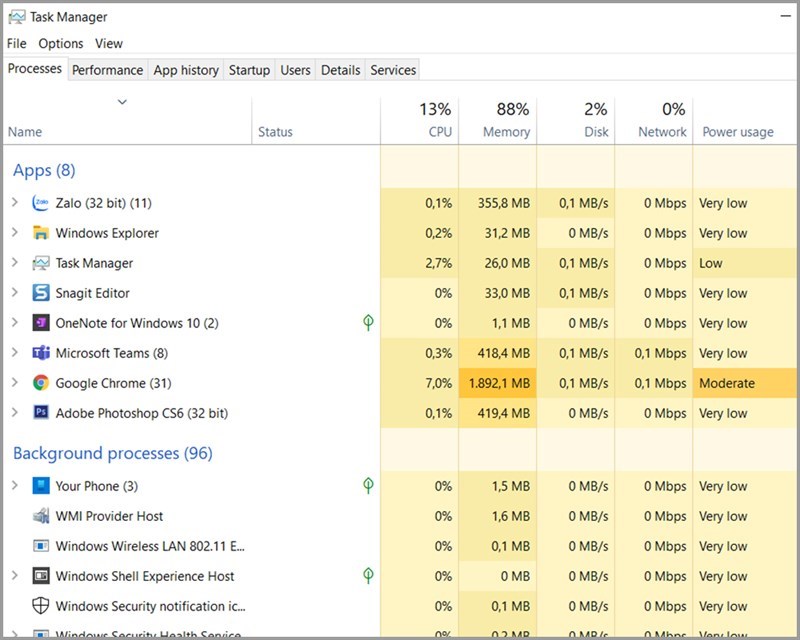Open the Options menu
This screenshot has width=800, height=640.
(61, 43)
